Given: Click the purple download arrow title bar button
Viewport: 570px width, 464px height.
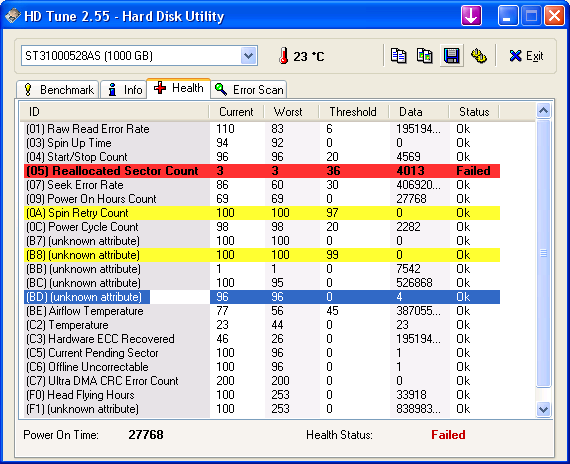Looking at the screenshot, I should tap(471, 16).
